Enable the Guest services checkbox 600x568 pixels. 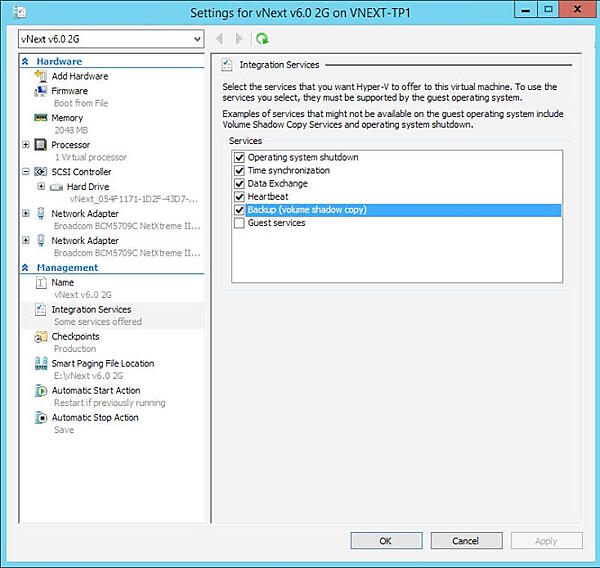(239, 223)
